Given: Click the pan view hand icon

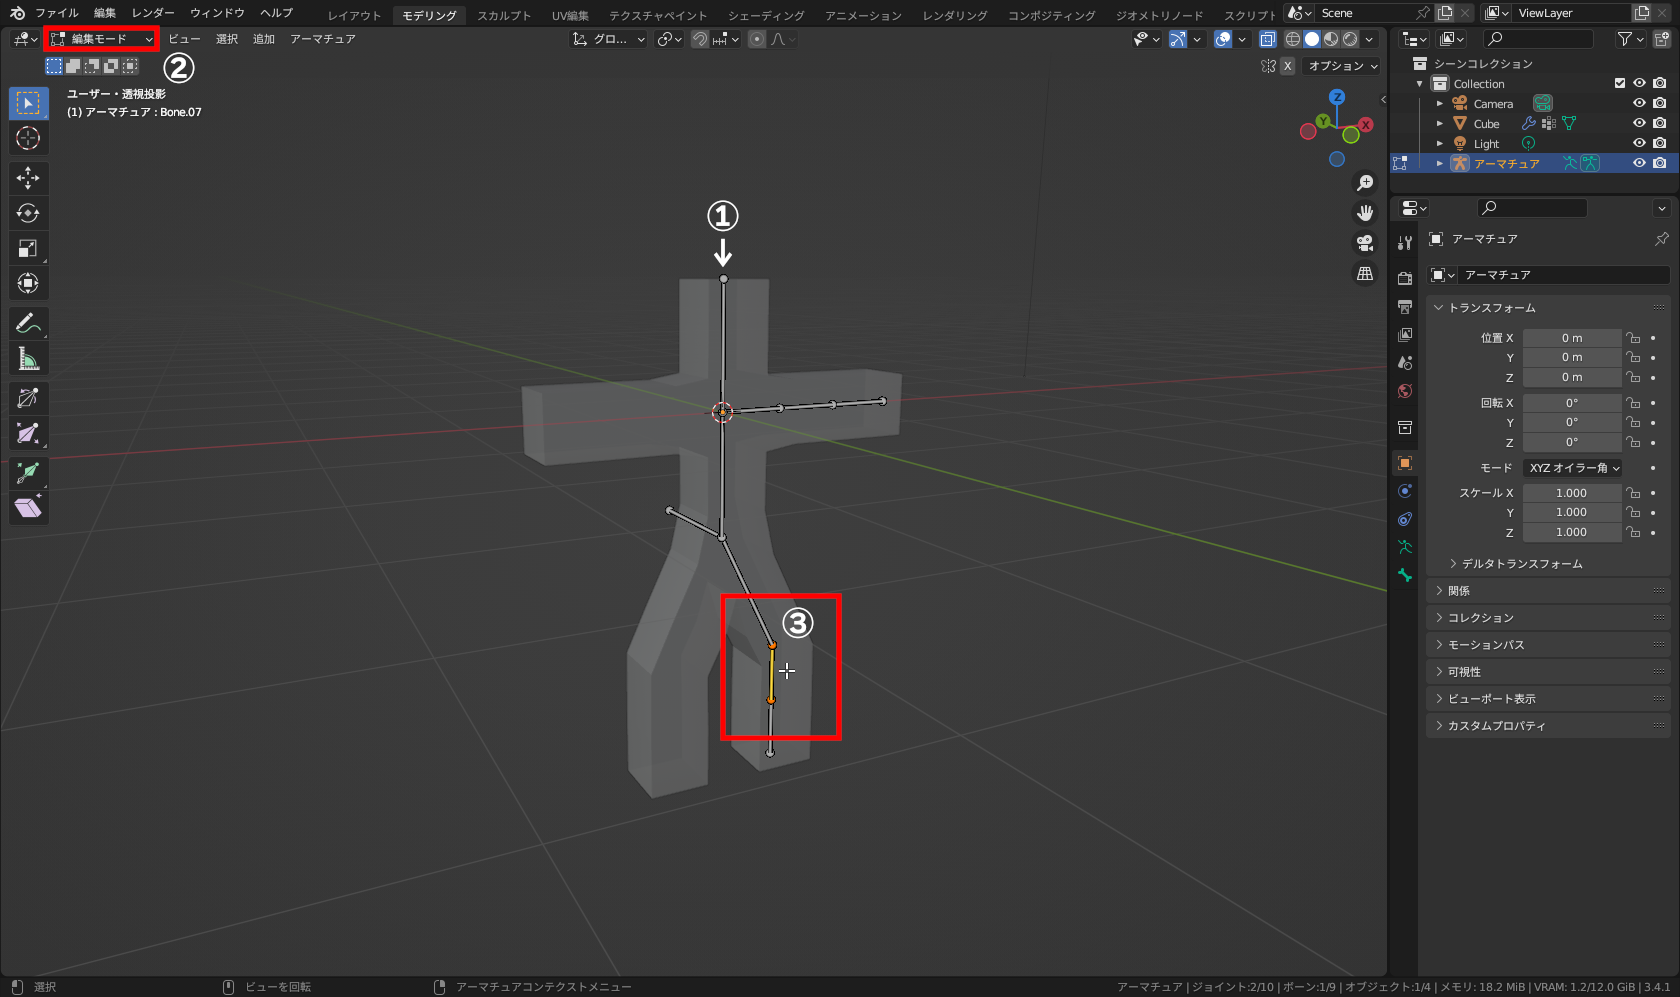Looking at the screenshot, I should [1365, 213].
